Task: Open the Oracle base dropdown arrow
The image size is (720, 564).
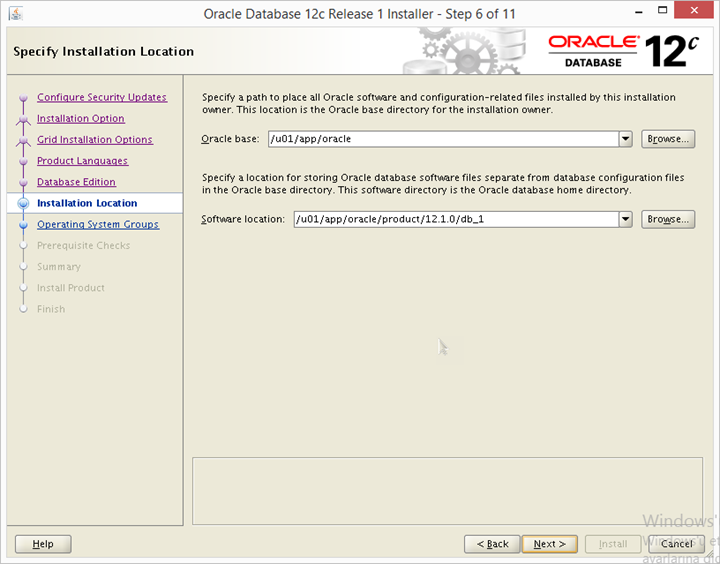Action: [x=625, y=139]
